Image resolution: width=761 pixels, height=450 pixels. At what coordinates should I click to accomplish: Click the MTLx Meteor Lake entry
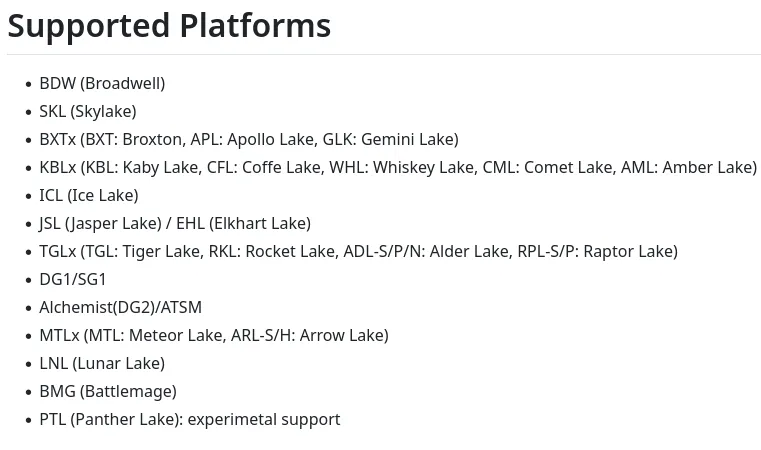pyautogui.click(x=214, y=335)
